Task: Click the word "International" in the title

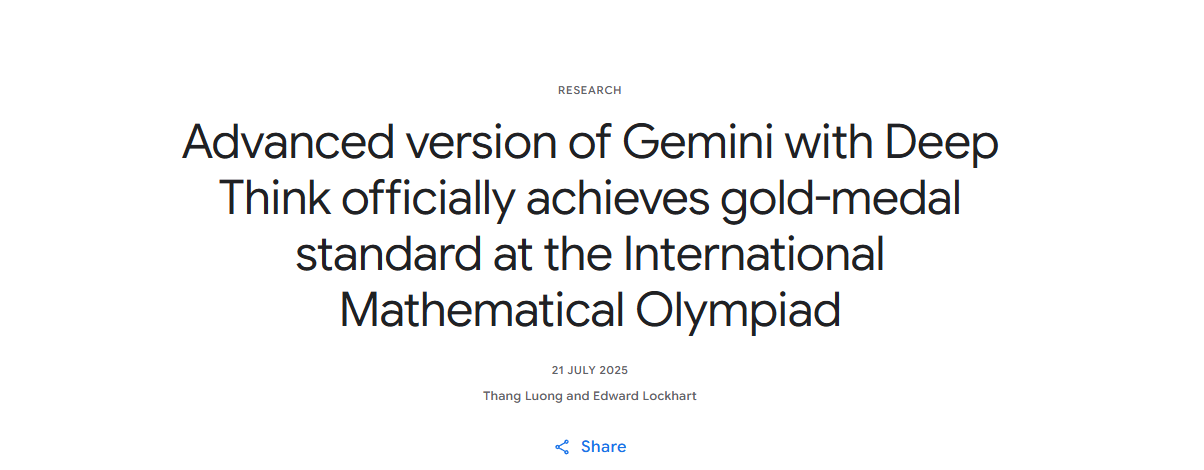Action: pos(754,254)
